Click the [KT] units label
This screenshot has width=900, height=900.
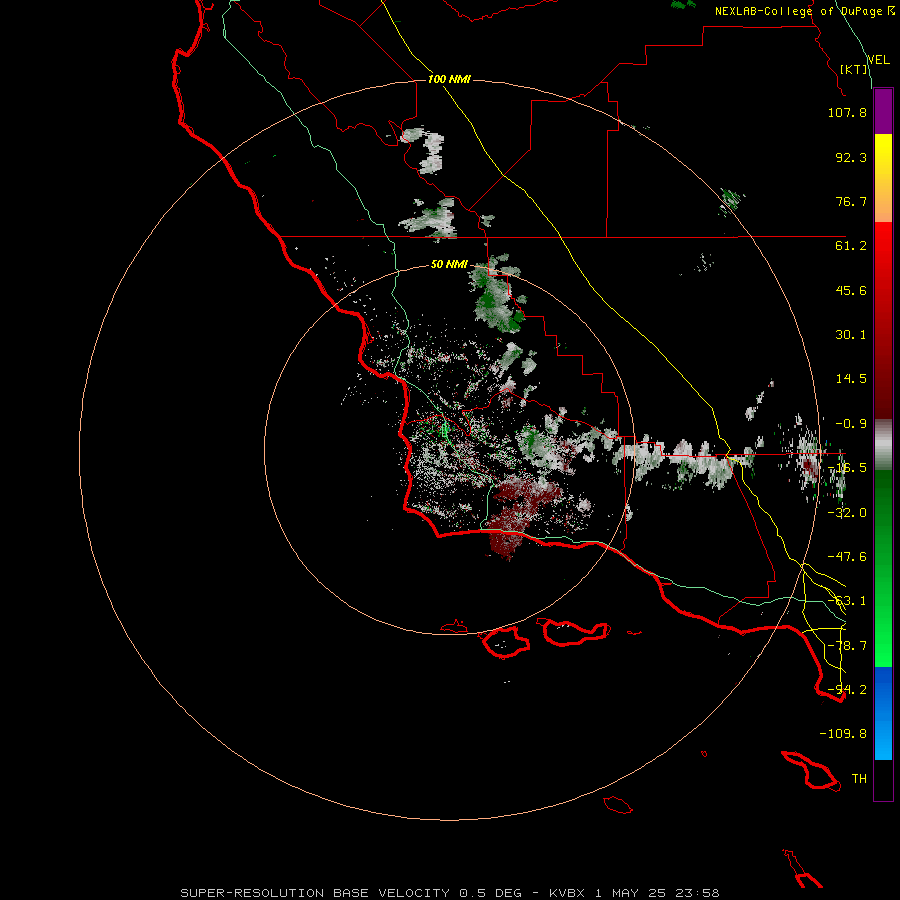pyautogui.click(x=854, y=69)
